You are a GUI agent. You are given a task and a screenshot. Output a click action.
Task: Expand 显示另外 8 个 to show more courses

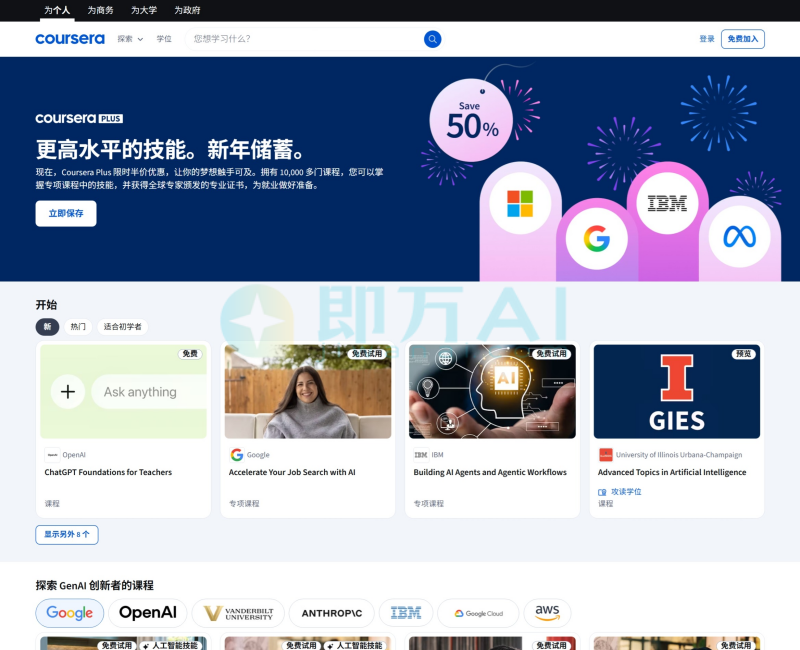[66, 534]
